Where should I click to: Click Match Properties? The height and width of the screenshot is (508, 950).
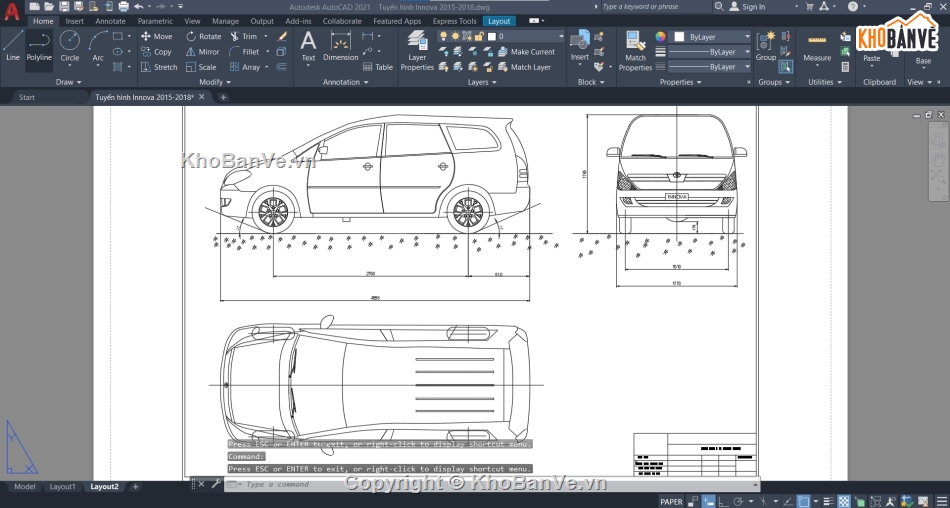coord(635,51)
